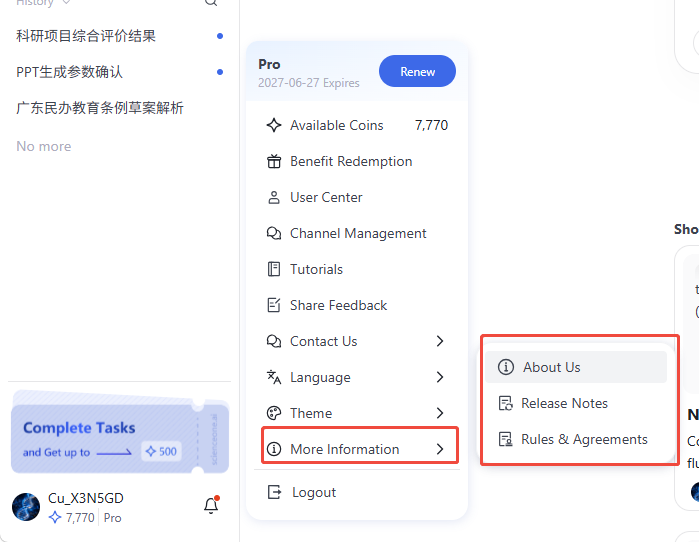Click the Tutorials book icon
Screen dimensions: 699x542
[x=274, y=269]
